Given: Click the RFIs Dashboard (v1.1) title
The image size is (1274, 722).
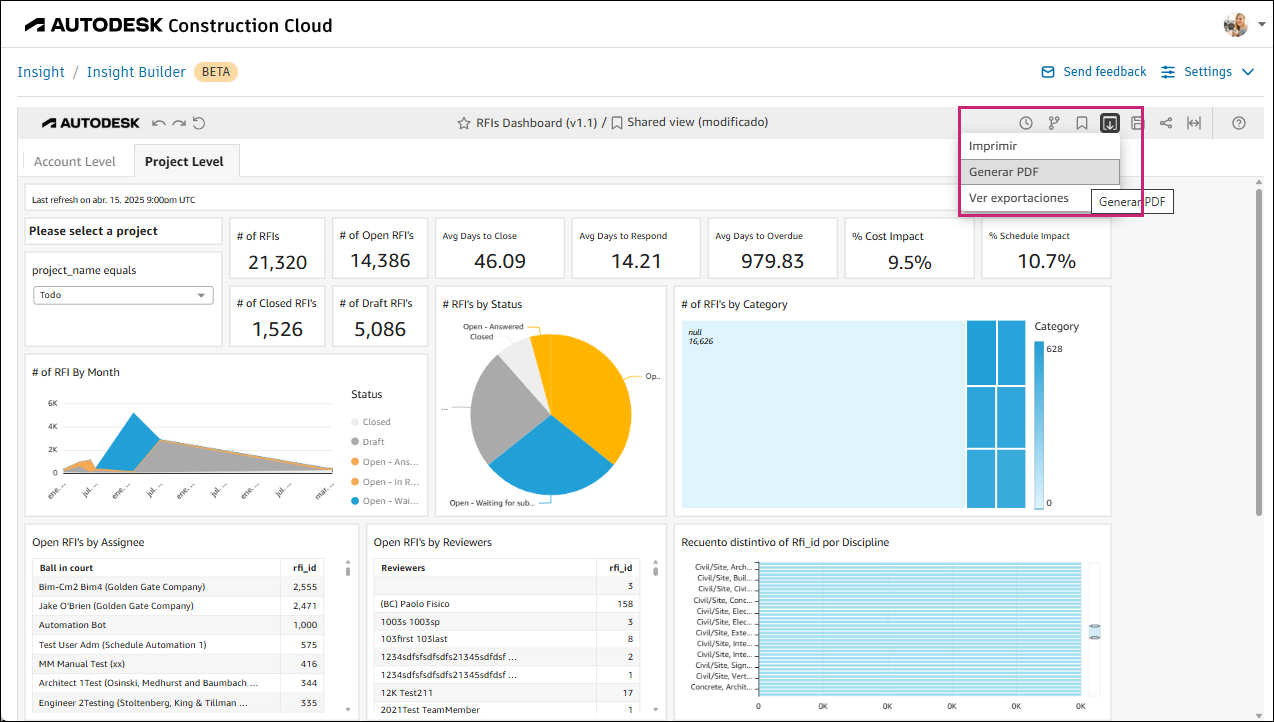Looking at the screenshot, I should pyautogui.click(x=536, y=123).
